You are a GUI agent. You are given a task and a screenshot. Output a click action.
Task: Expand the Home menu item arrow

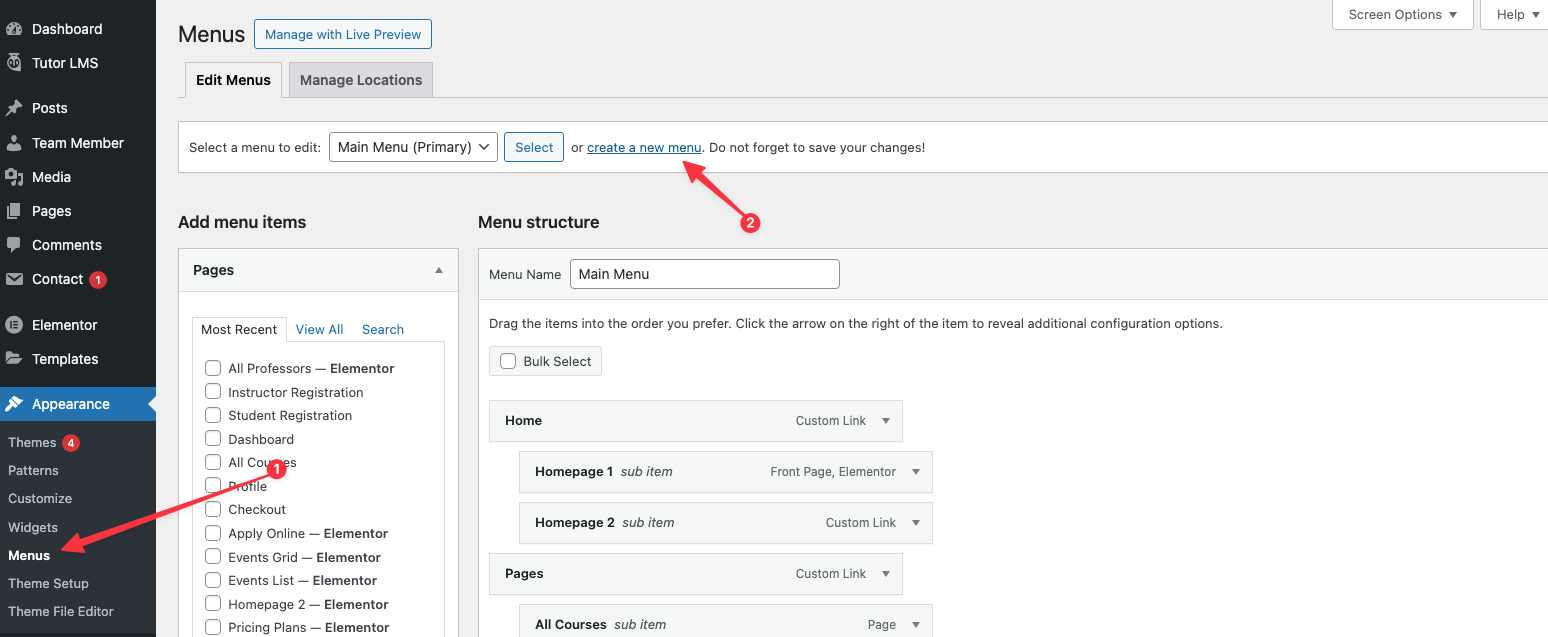[x=886, y=421]
